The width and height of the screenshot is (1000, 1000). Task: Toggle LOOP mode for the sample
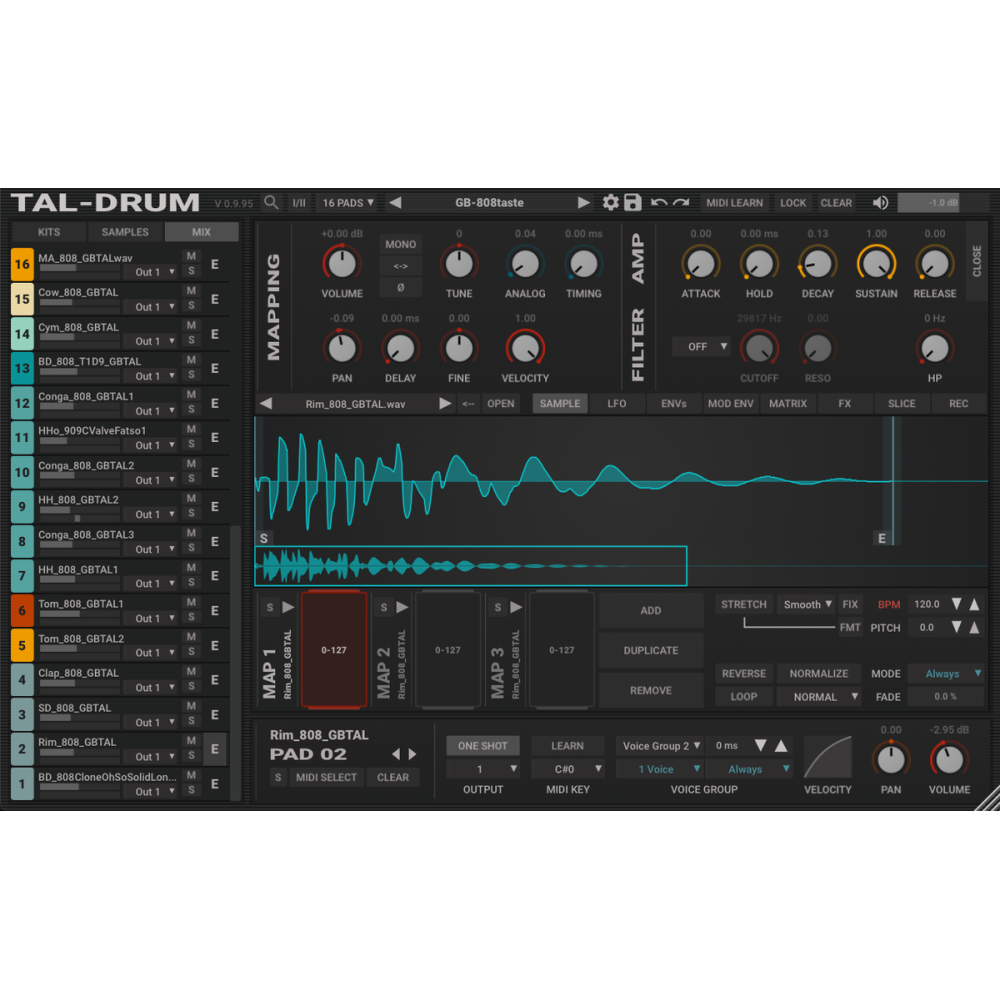(x=743, y=696)
